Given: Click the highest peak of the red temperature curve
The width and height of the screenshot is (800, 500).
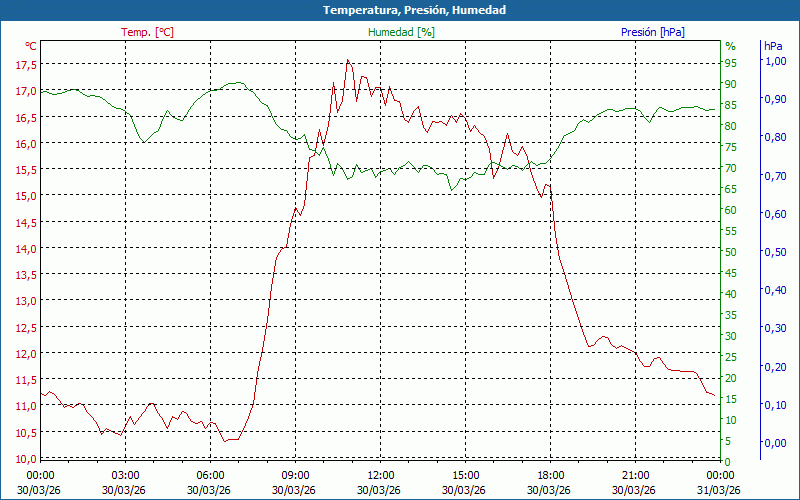Looking at the screenshot, I should tap(347, 60).
